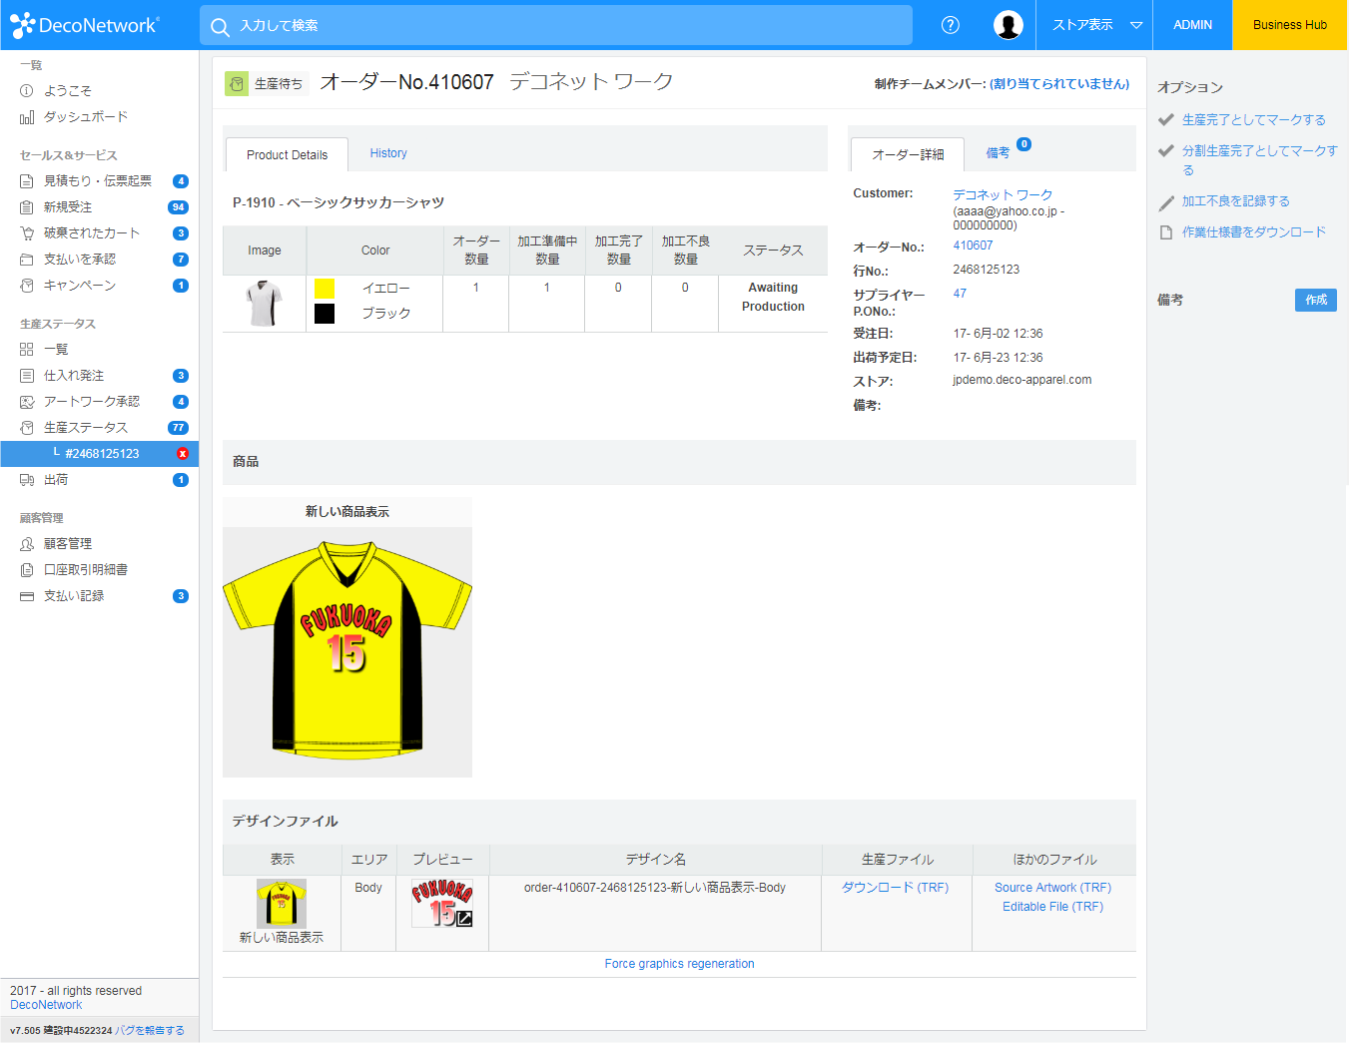Open the help question mark icon
The image size is (1349, 1043).
[x=950, y=25]
